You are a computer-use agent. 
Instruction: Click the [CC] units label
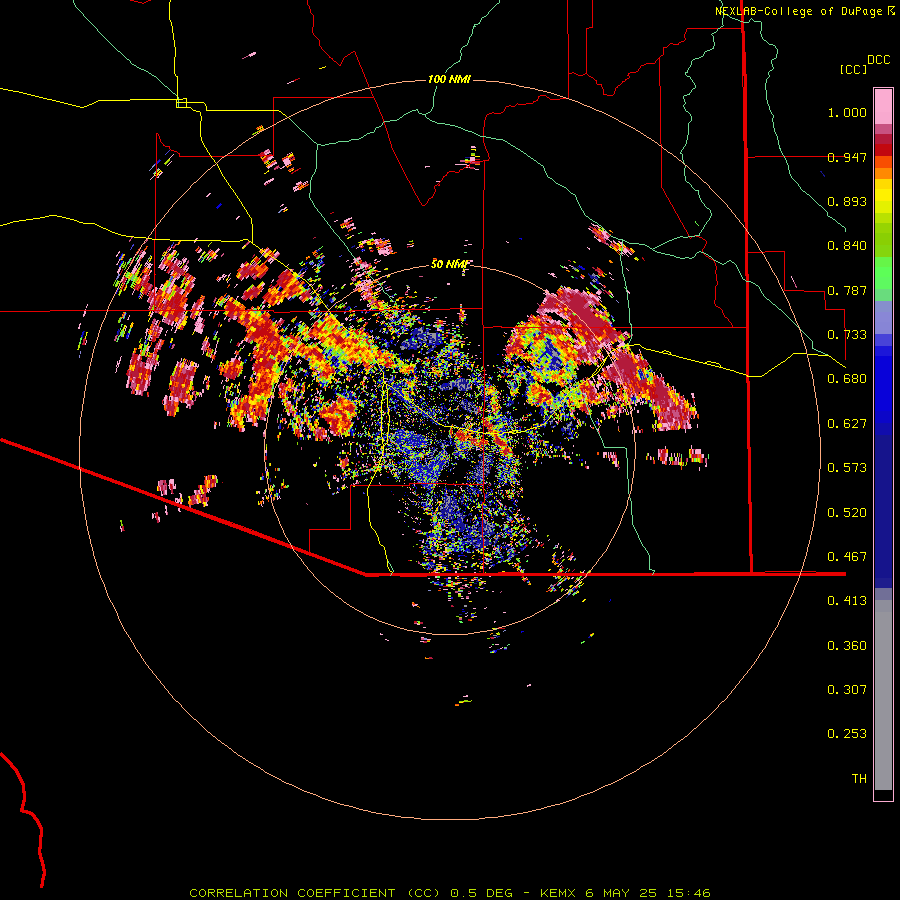pyautogui.click(x=853, y=69)
